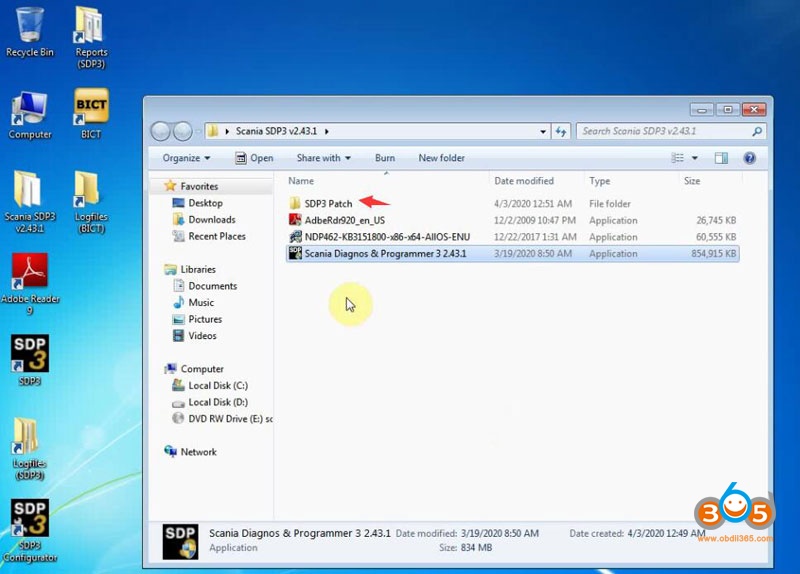Open Downloads in Favorites
This screenshot has height=574, width=800.
pos(212,219)
